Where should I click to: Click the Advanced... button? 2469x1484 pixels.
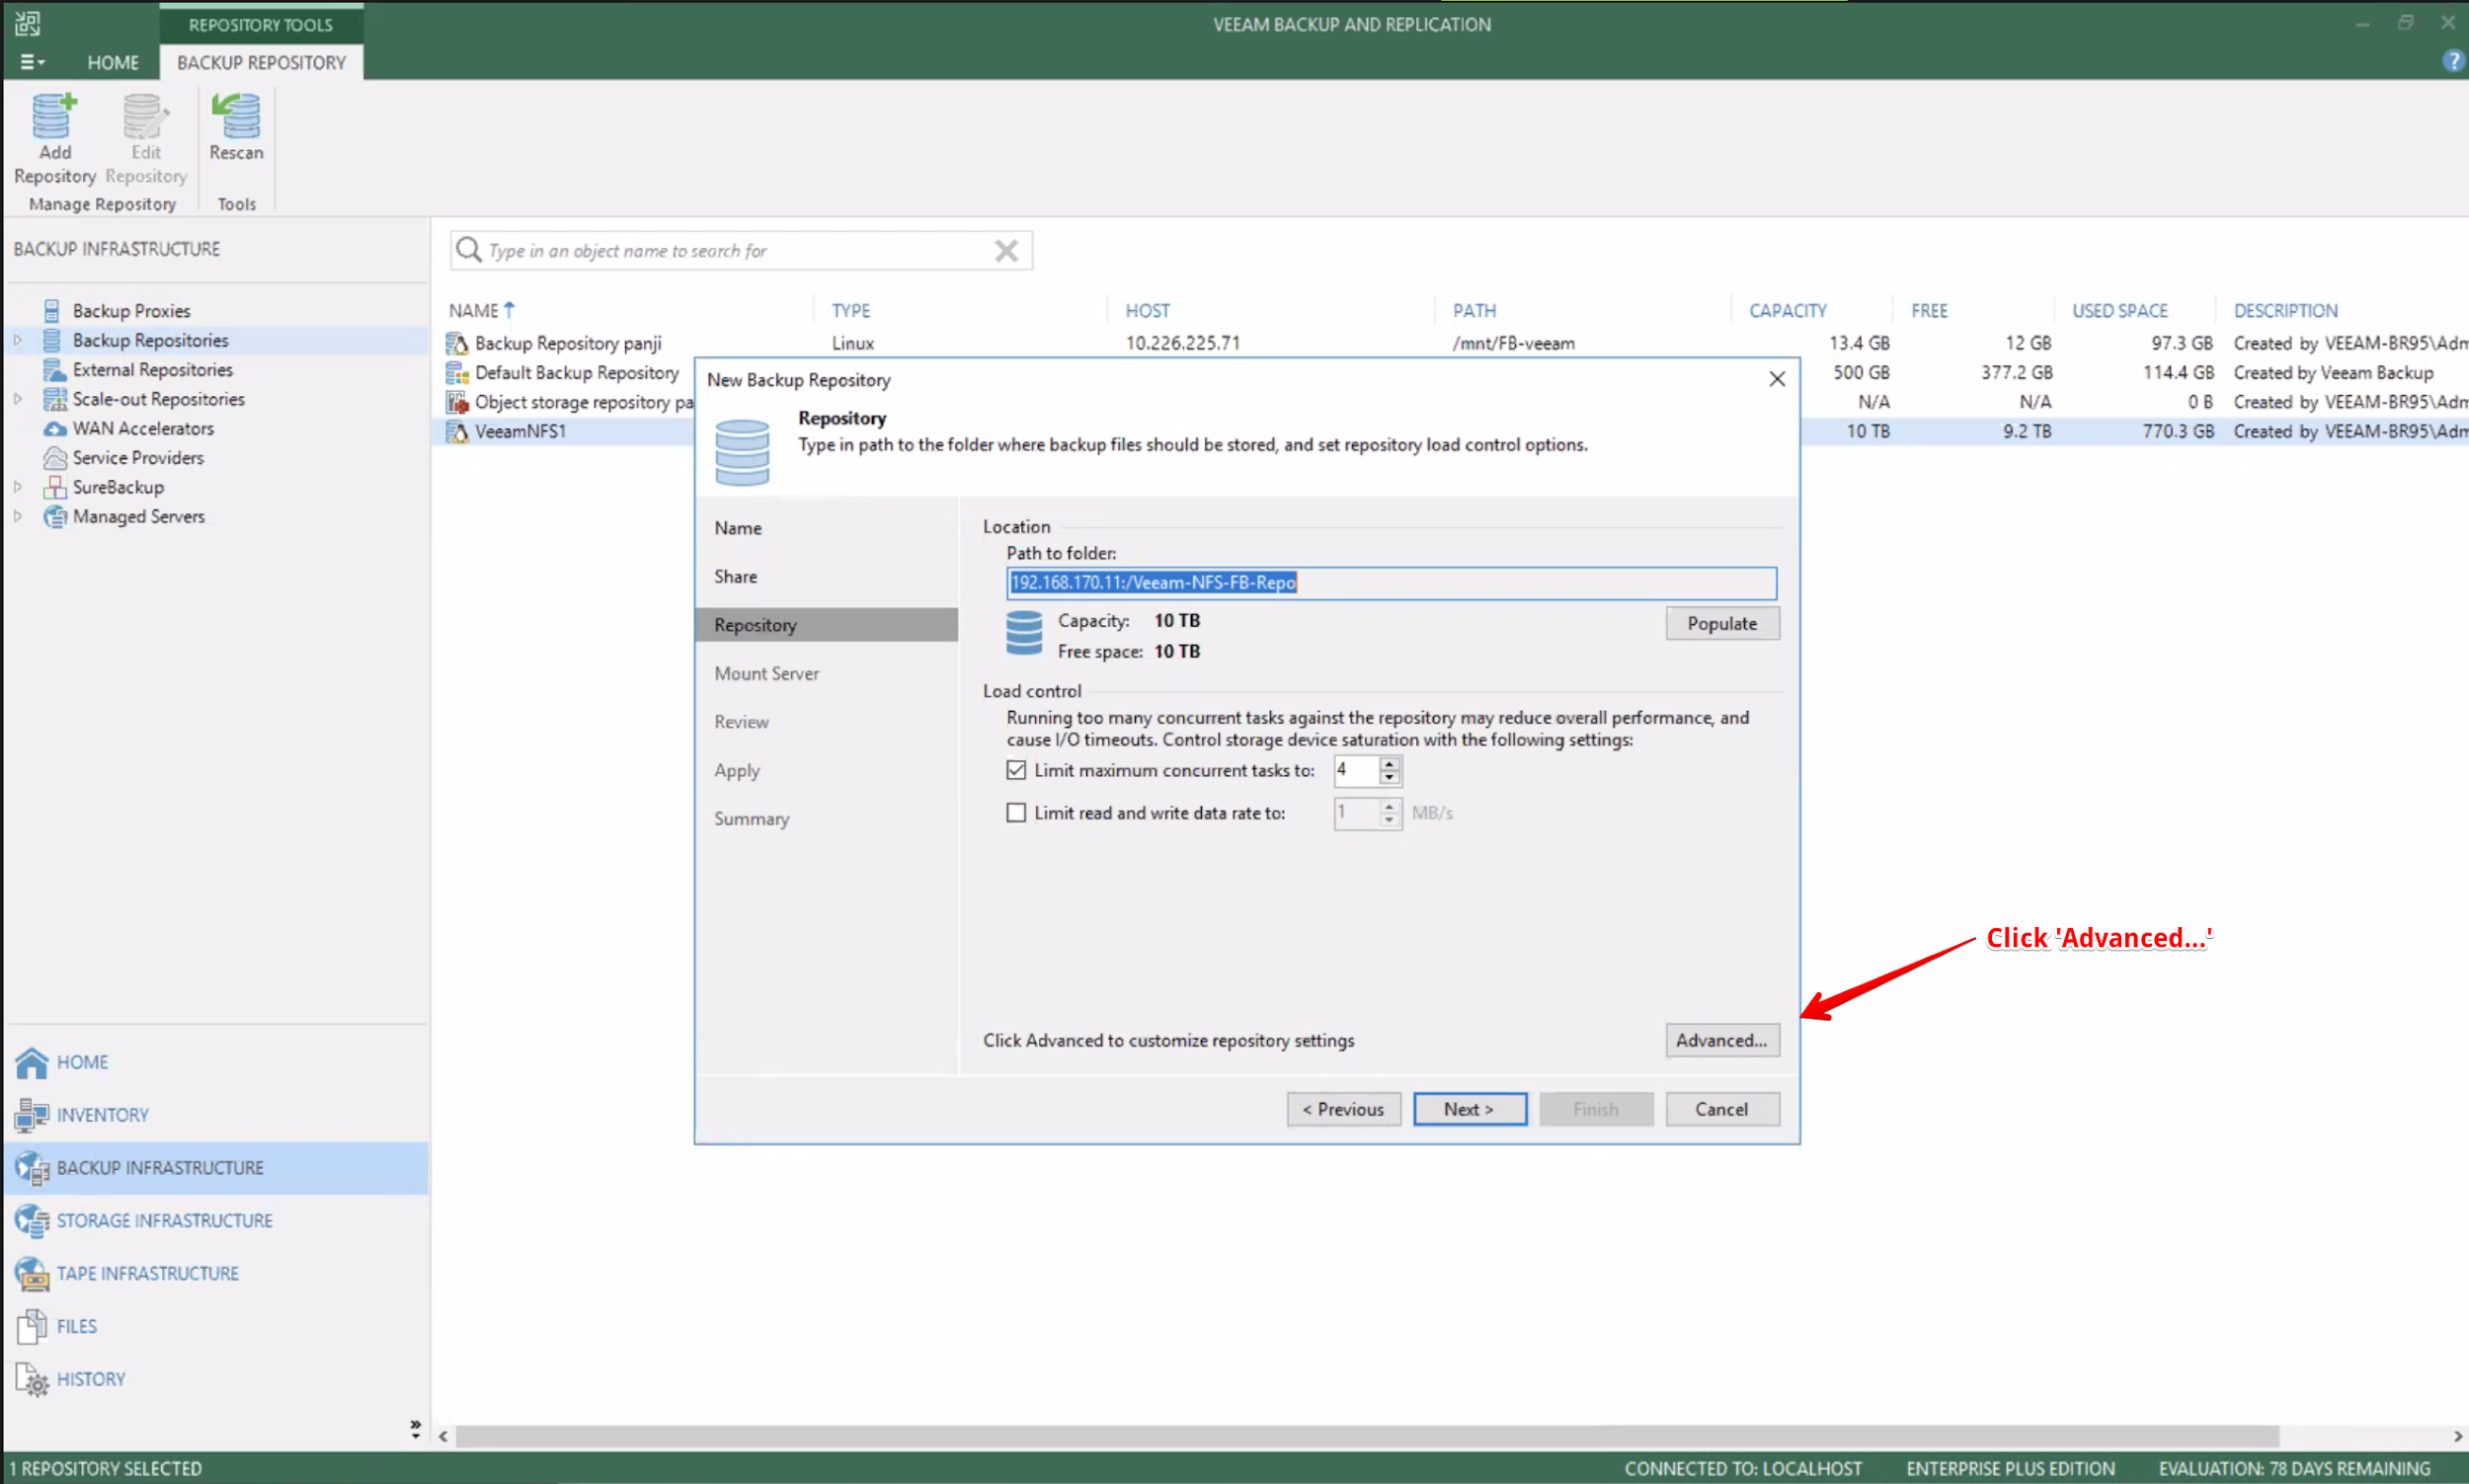pos(1721,1041)
